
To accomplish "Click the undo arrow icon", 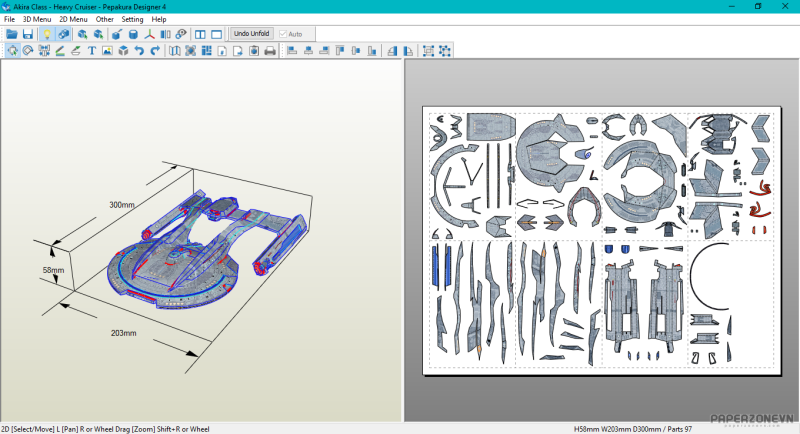I will point(139,50).
